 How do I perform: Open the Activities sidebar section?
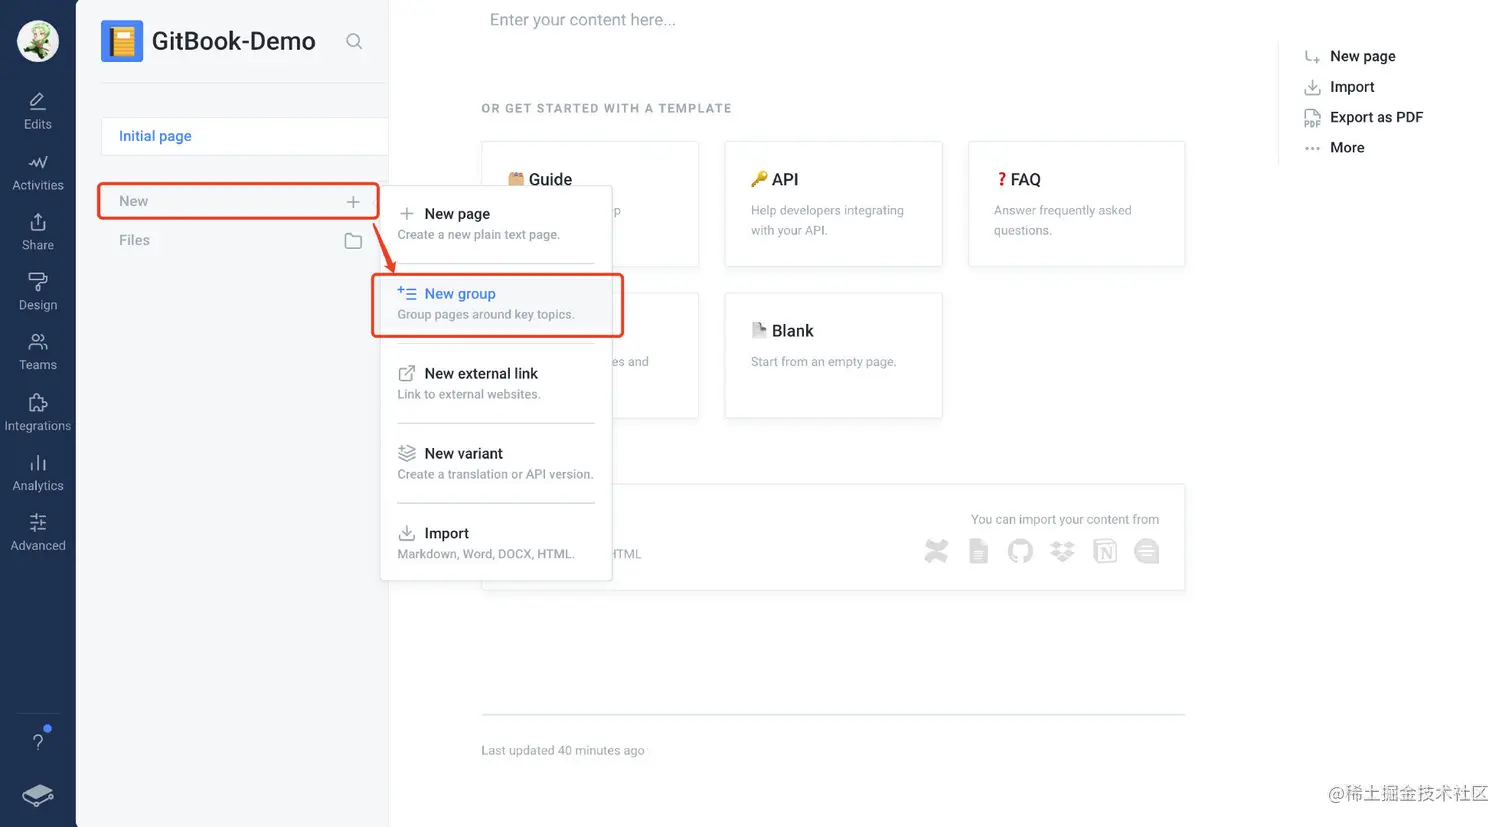pos(38,172)
